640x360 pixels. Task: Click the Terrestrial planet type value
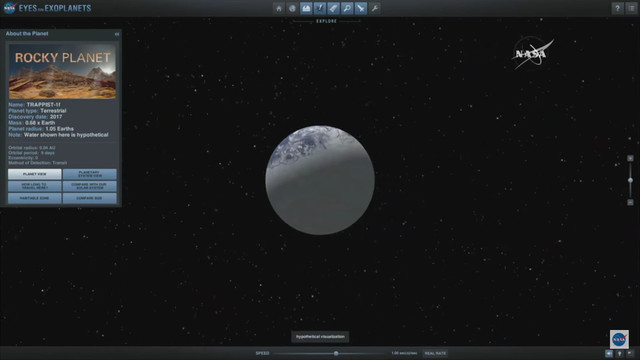coord(53,111)
